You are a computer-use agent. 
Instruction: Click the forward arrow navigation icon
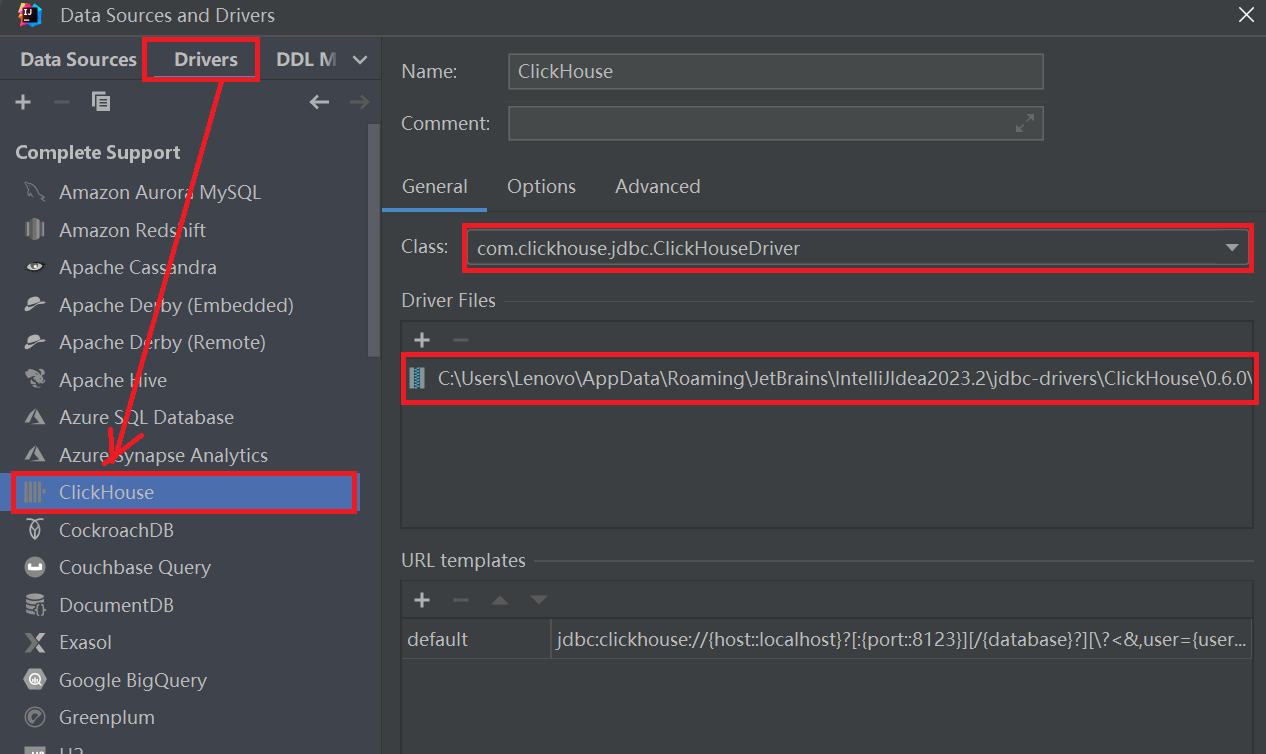coord(359,102)
